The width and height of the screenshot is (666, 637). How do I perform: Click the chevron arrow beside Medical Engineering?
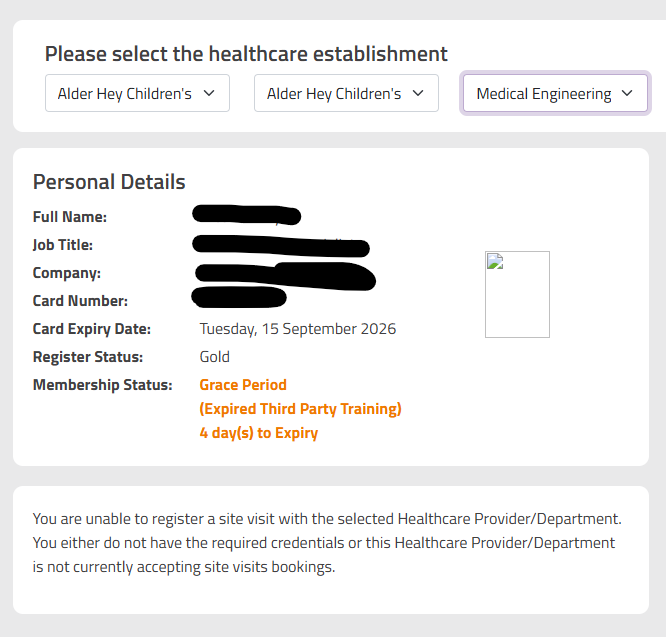pyautogui.click(x=627, y=94)
